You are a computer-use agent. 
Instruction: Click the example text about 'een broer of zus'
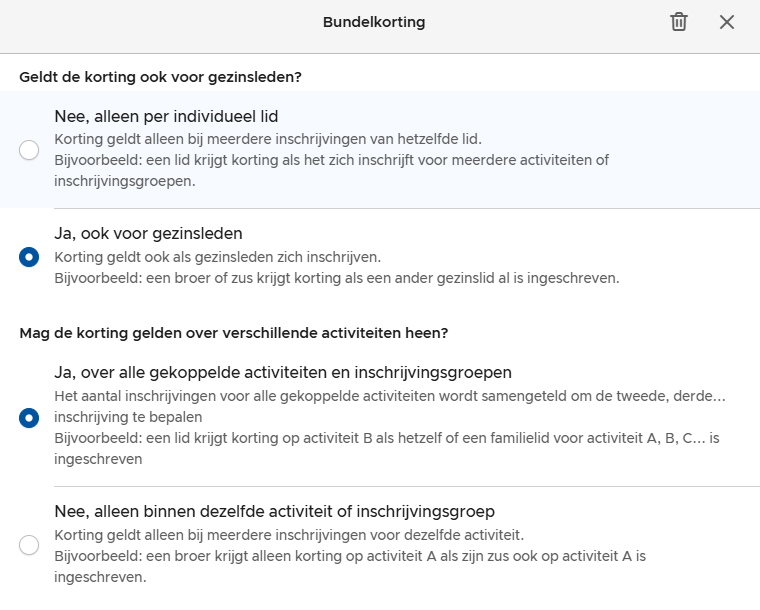pyautogui.click(x=337, y=277)
